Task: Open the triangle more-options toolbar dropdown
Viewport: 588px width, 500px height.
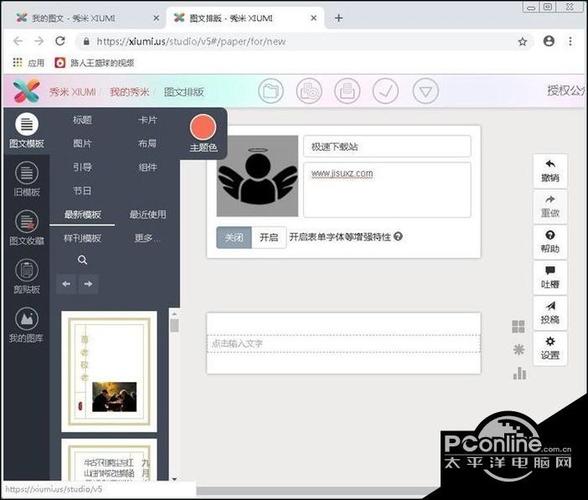Action: (x=425, y=91)
